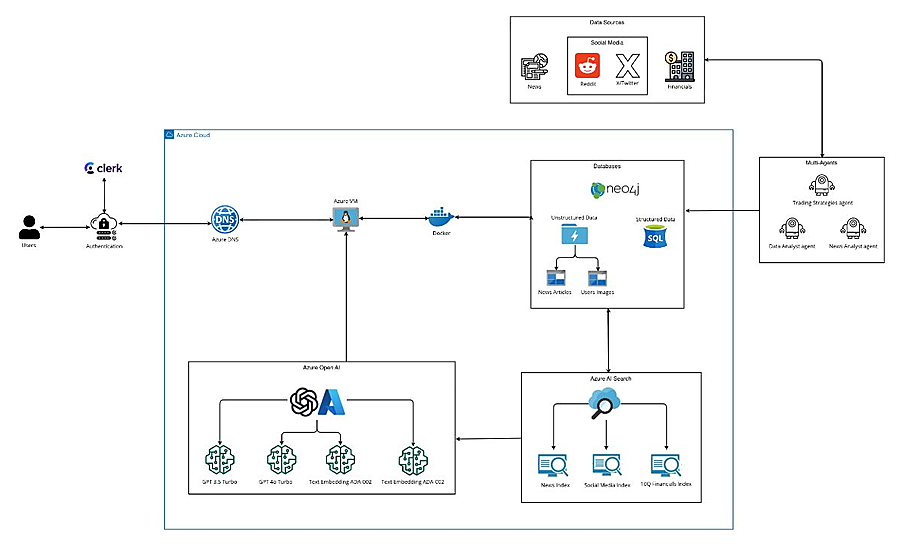Select the "Users Images" label

[597, 292]
